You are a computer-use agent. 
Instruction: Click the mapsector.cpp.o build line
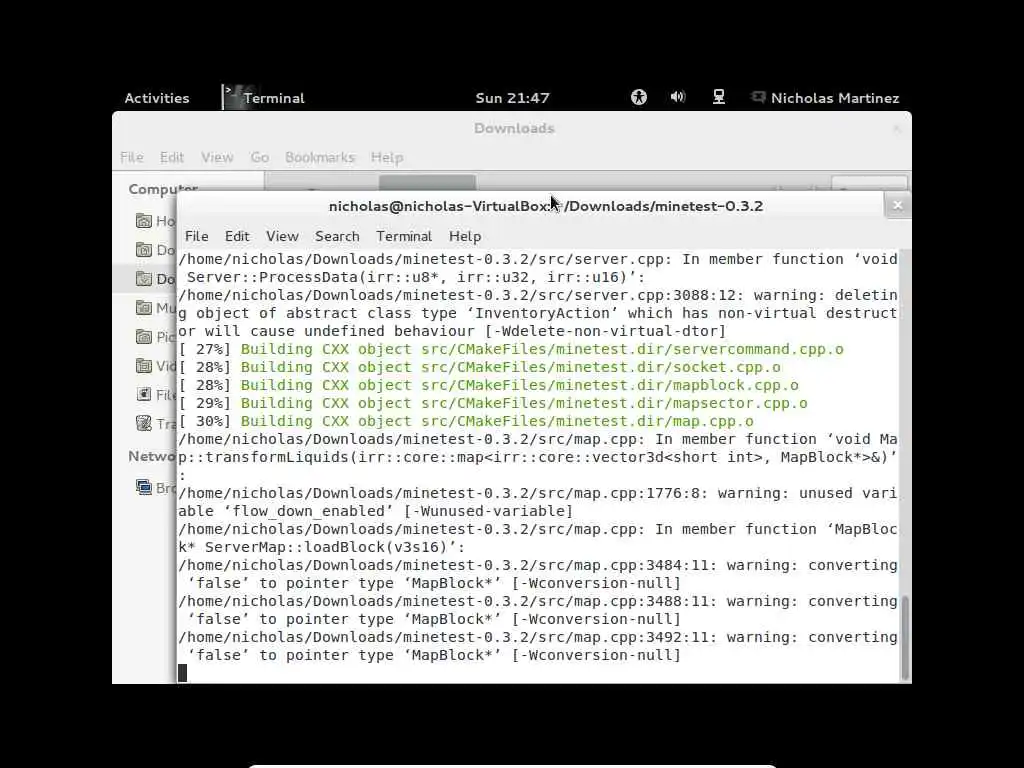click(x=494, y=403)
